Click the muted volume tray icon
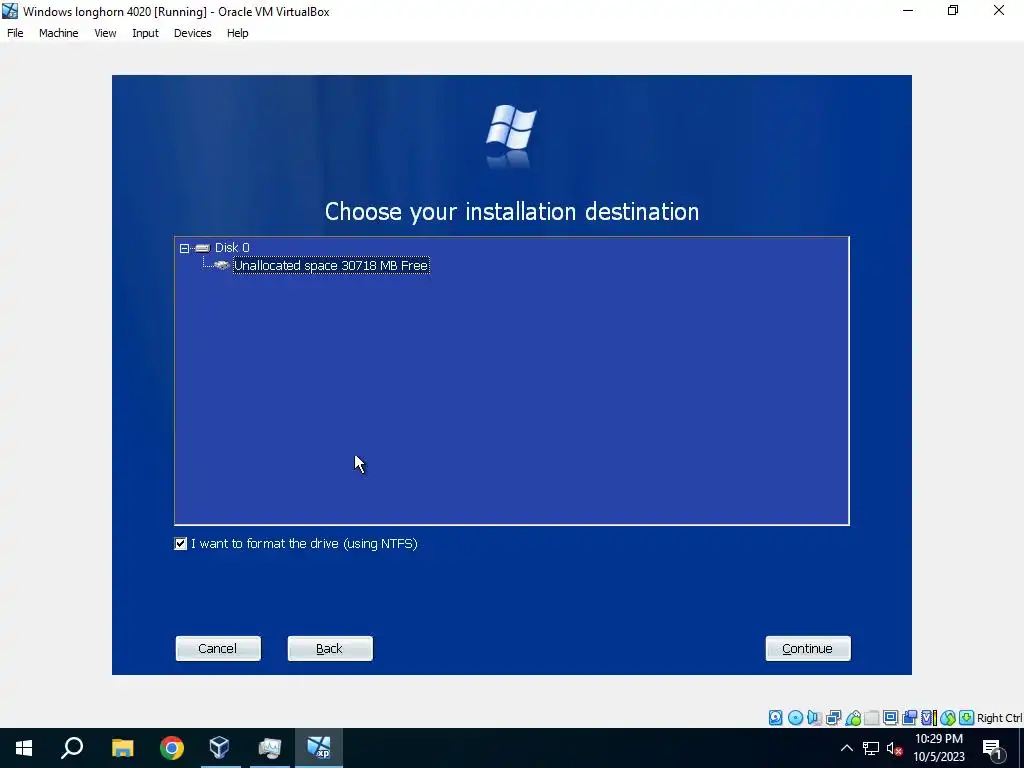 (895, 748)
